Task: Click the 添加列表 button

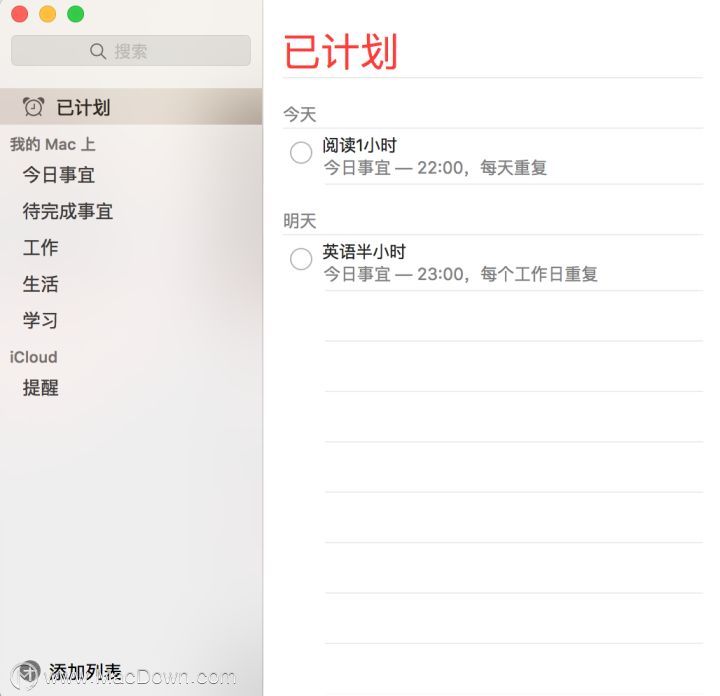Action: [84, 672]
